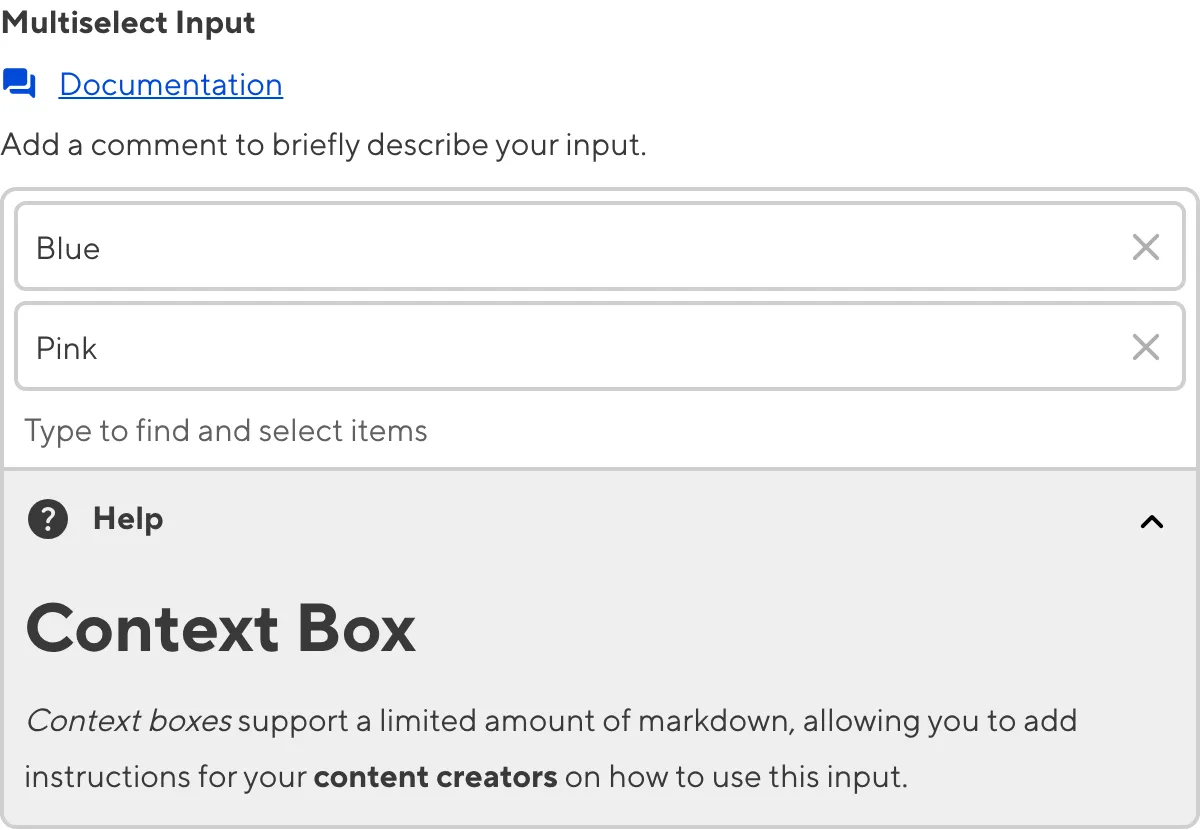Focus the 'Type to find and select items' field
Screen dimensions: 1200x830
[600, 431]
